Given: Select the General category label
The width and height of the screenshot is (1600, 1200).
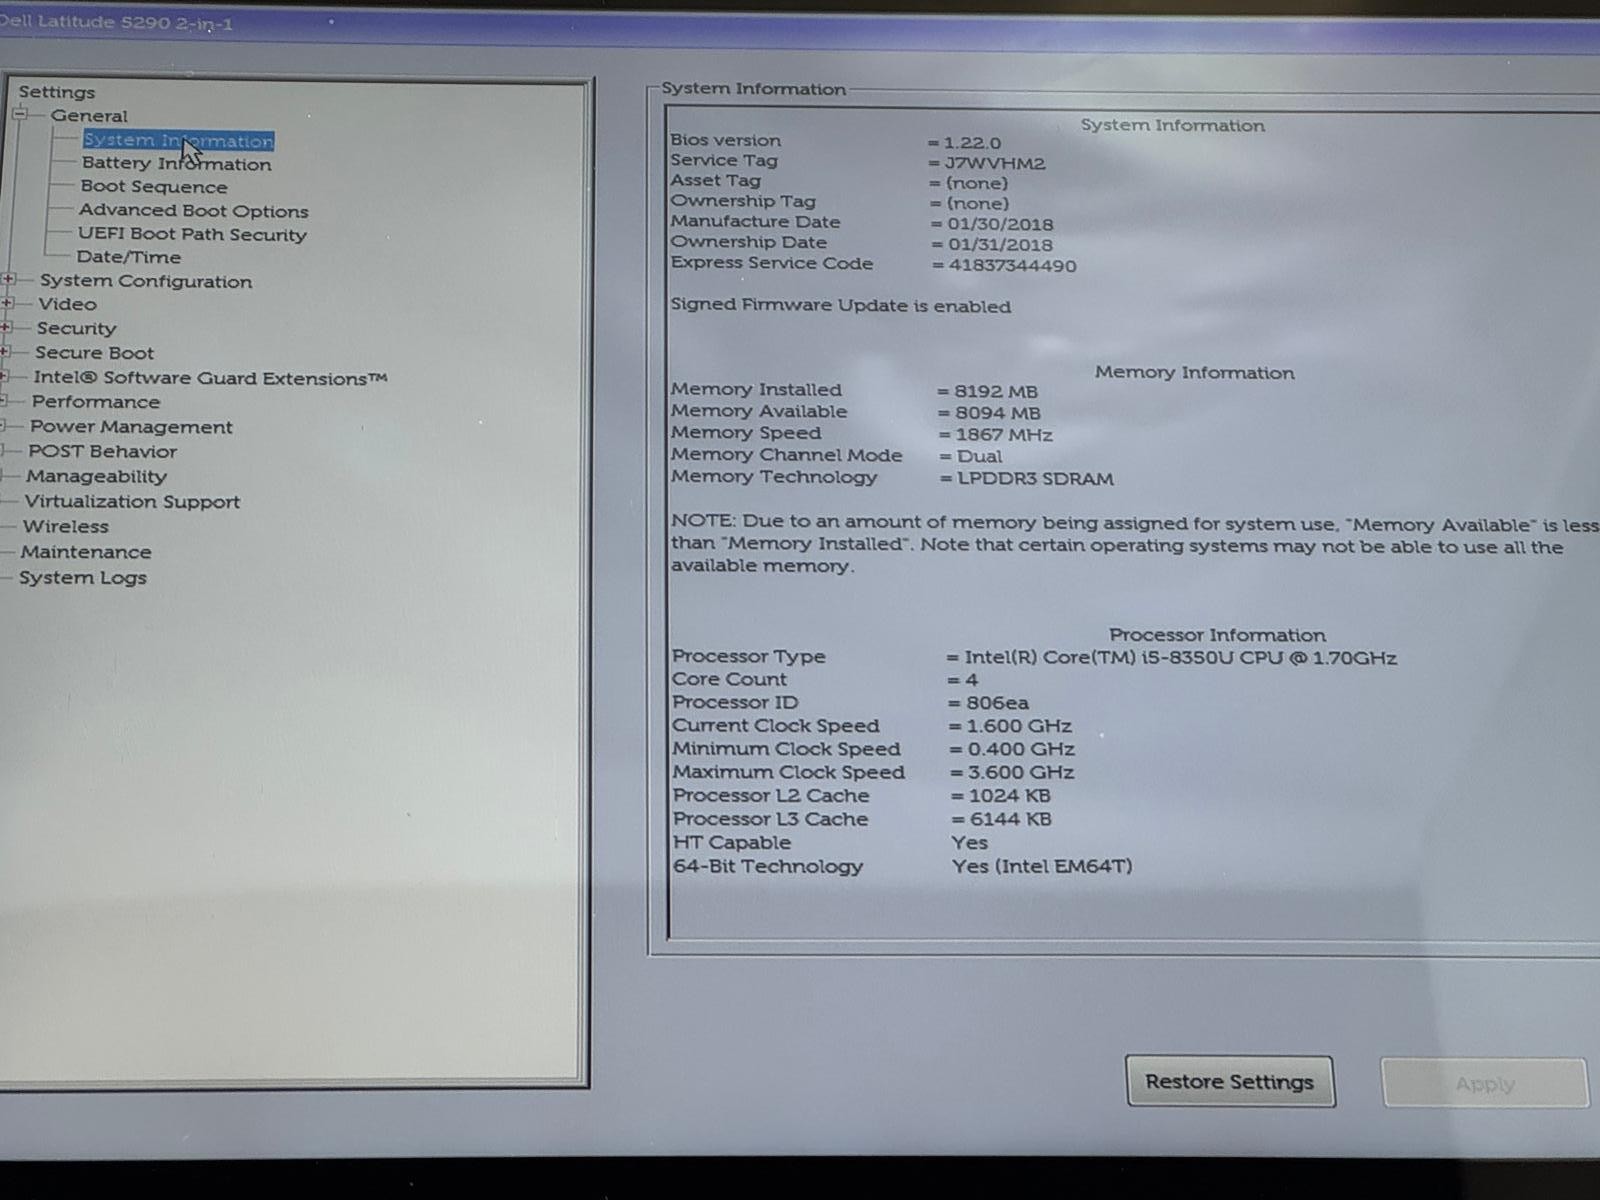Looking at the screenshot, I should coord(89,116).
